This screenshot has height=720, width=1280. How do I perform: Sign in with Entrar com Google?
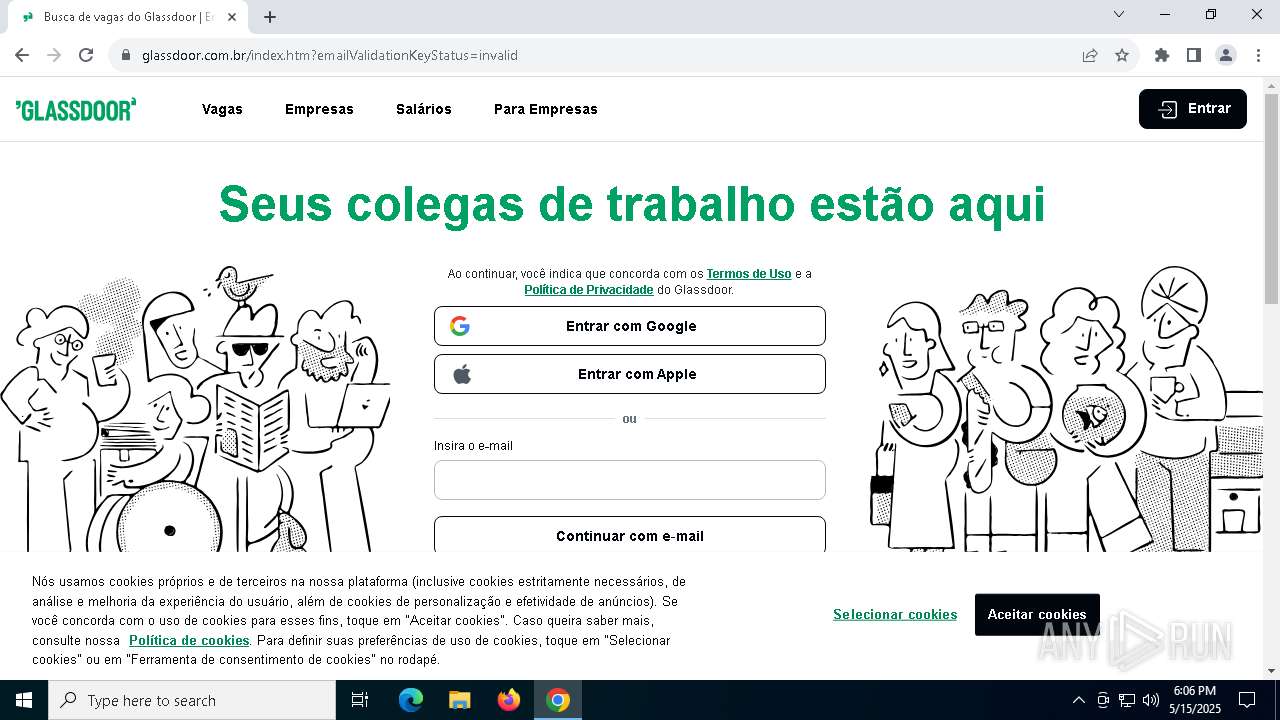(630, 326)
